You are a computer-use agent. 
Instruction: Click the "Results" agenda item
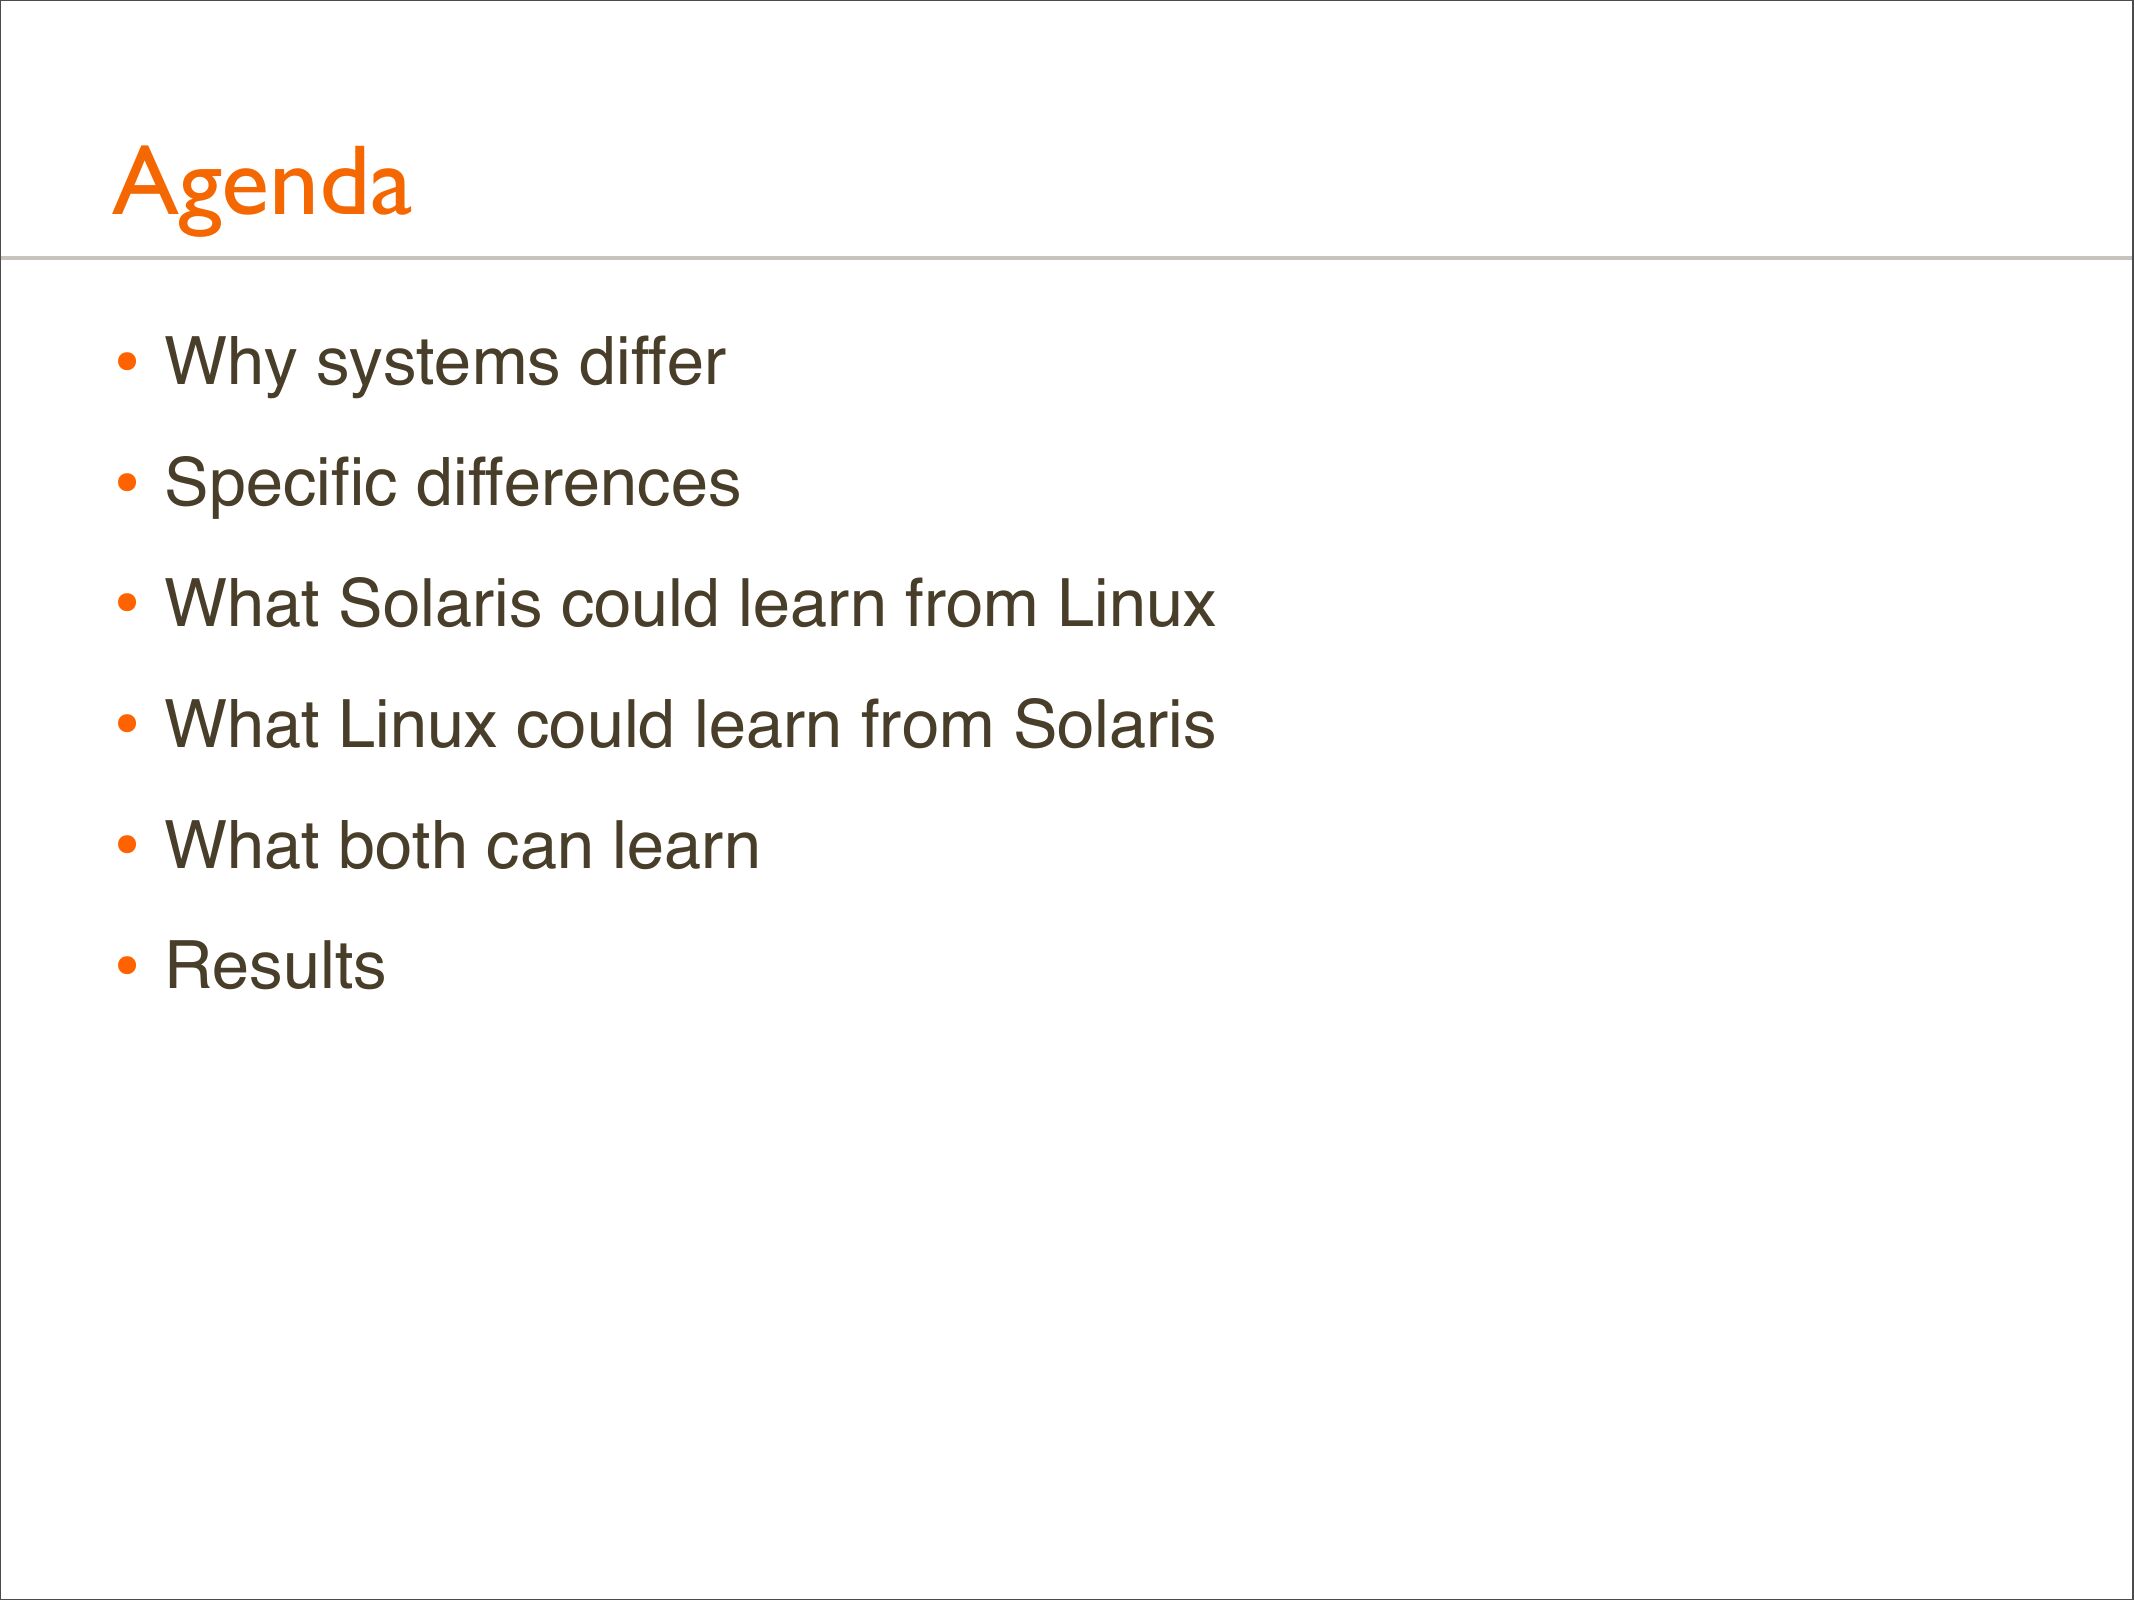(275, 967)
